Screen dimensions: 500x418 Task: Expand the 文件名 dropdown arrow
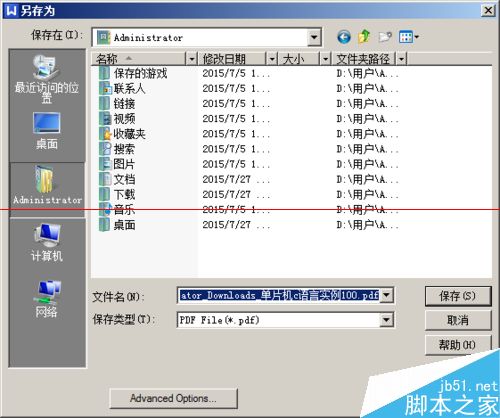[386, 295]
